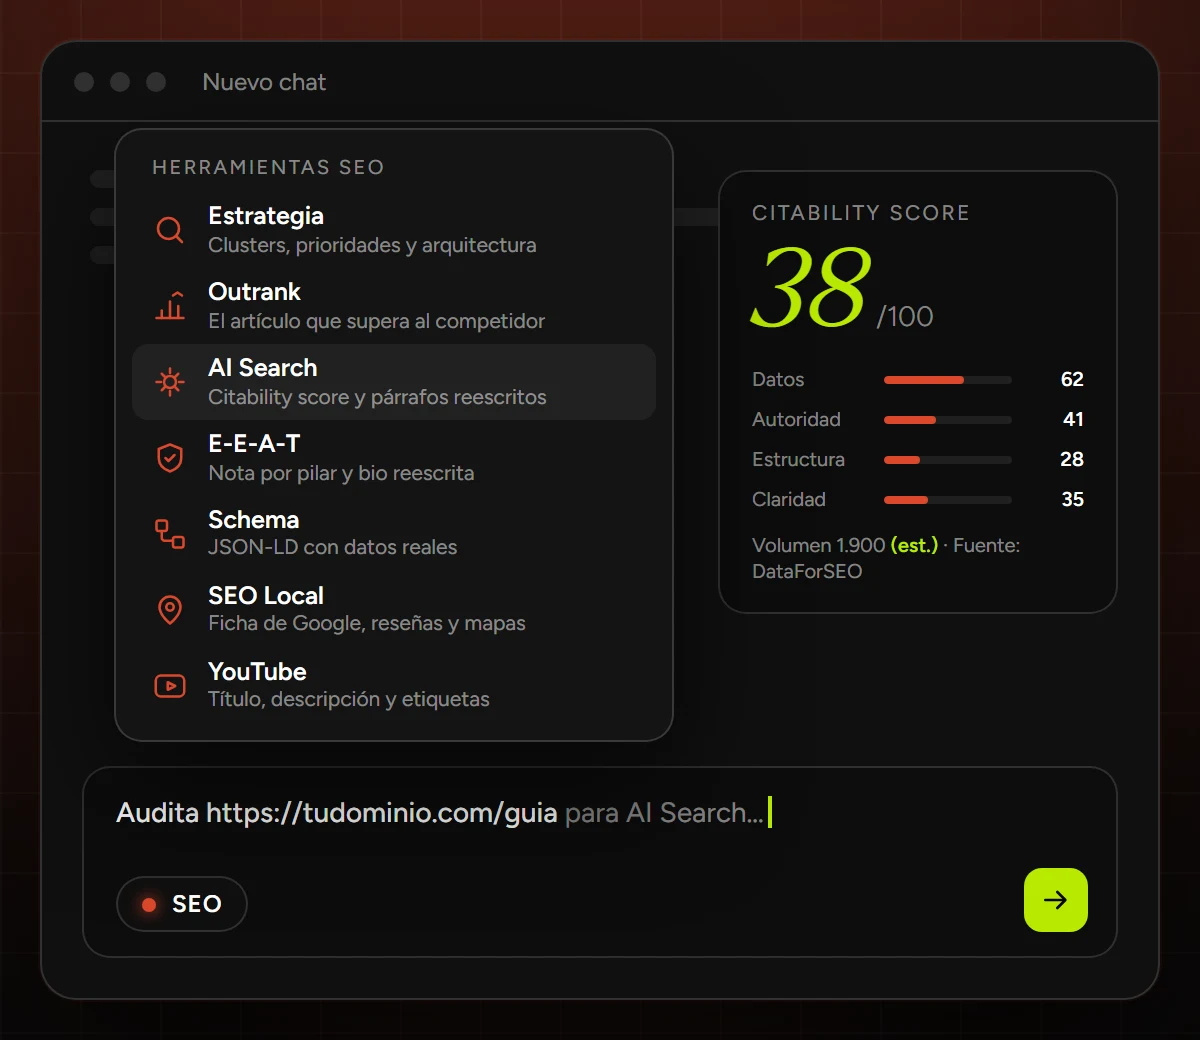Click the Claridad value 35
The width and height of the screenshot is (1200, 1040).
pyautogui.click(x=1072, y=499)
